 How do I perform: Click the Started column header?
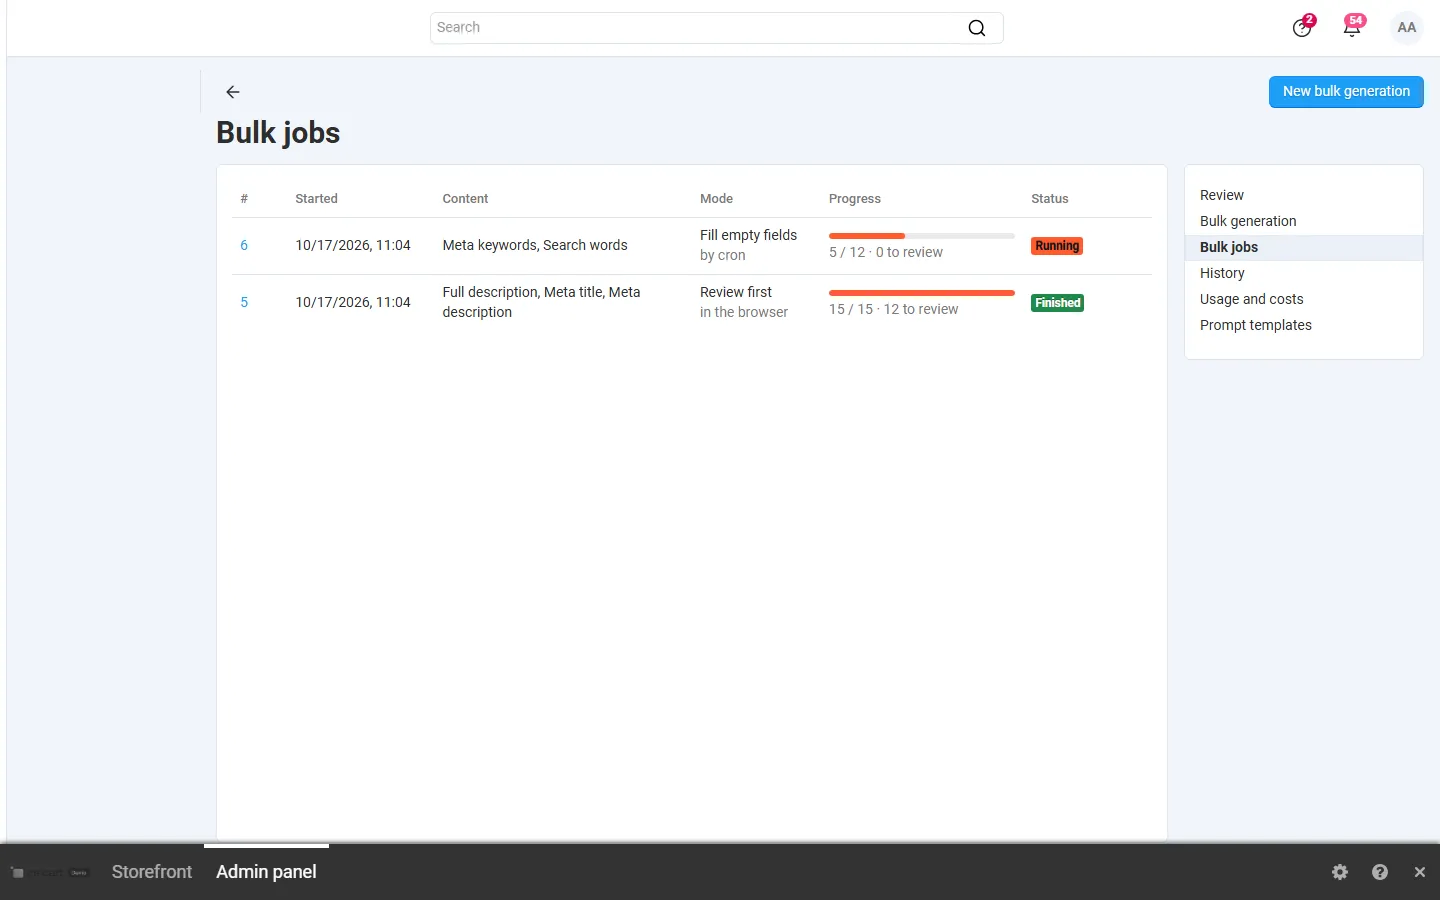(x=316, y=199)
